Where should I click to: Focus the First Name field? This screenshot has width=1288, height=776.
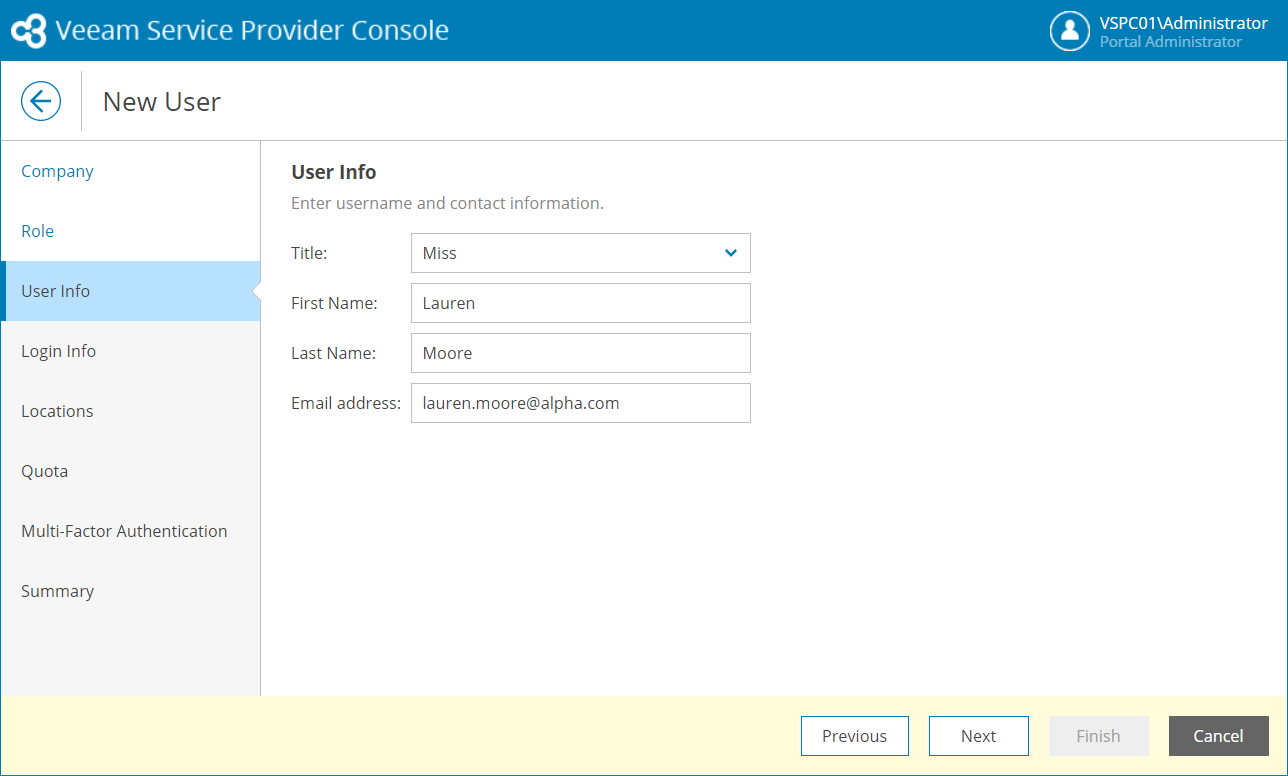coord(581,303)
